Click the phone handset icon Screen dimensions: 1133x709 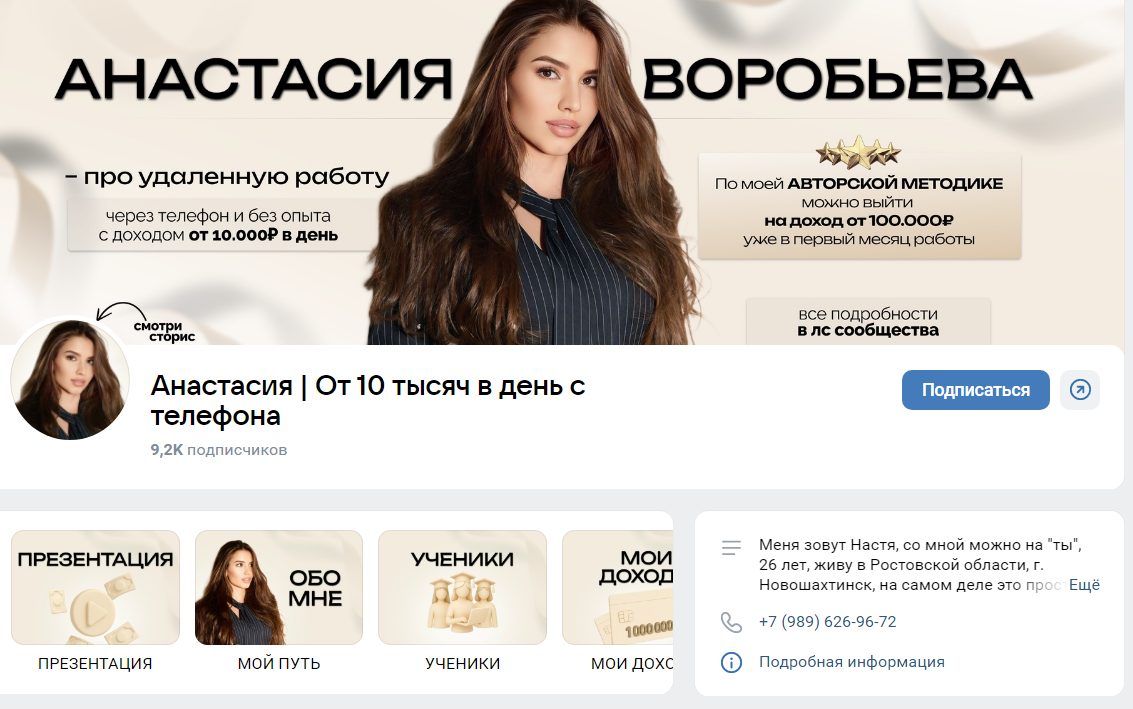click(x=731, y=622)
